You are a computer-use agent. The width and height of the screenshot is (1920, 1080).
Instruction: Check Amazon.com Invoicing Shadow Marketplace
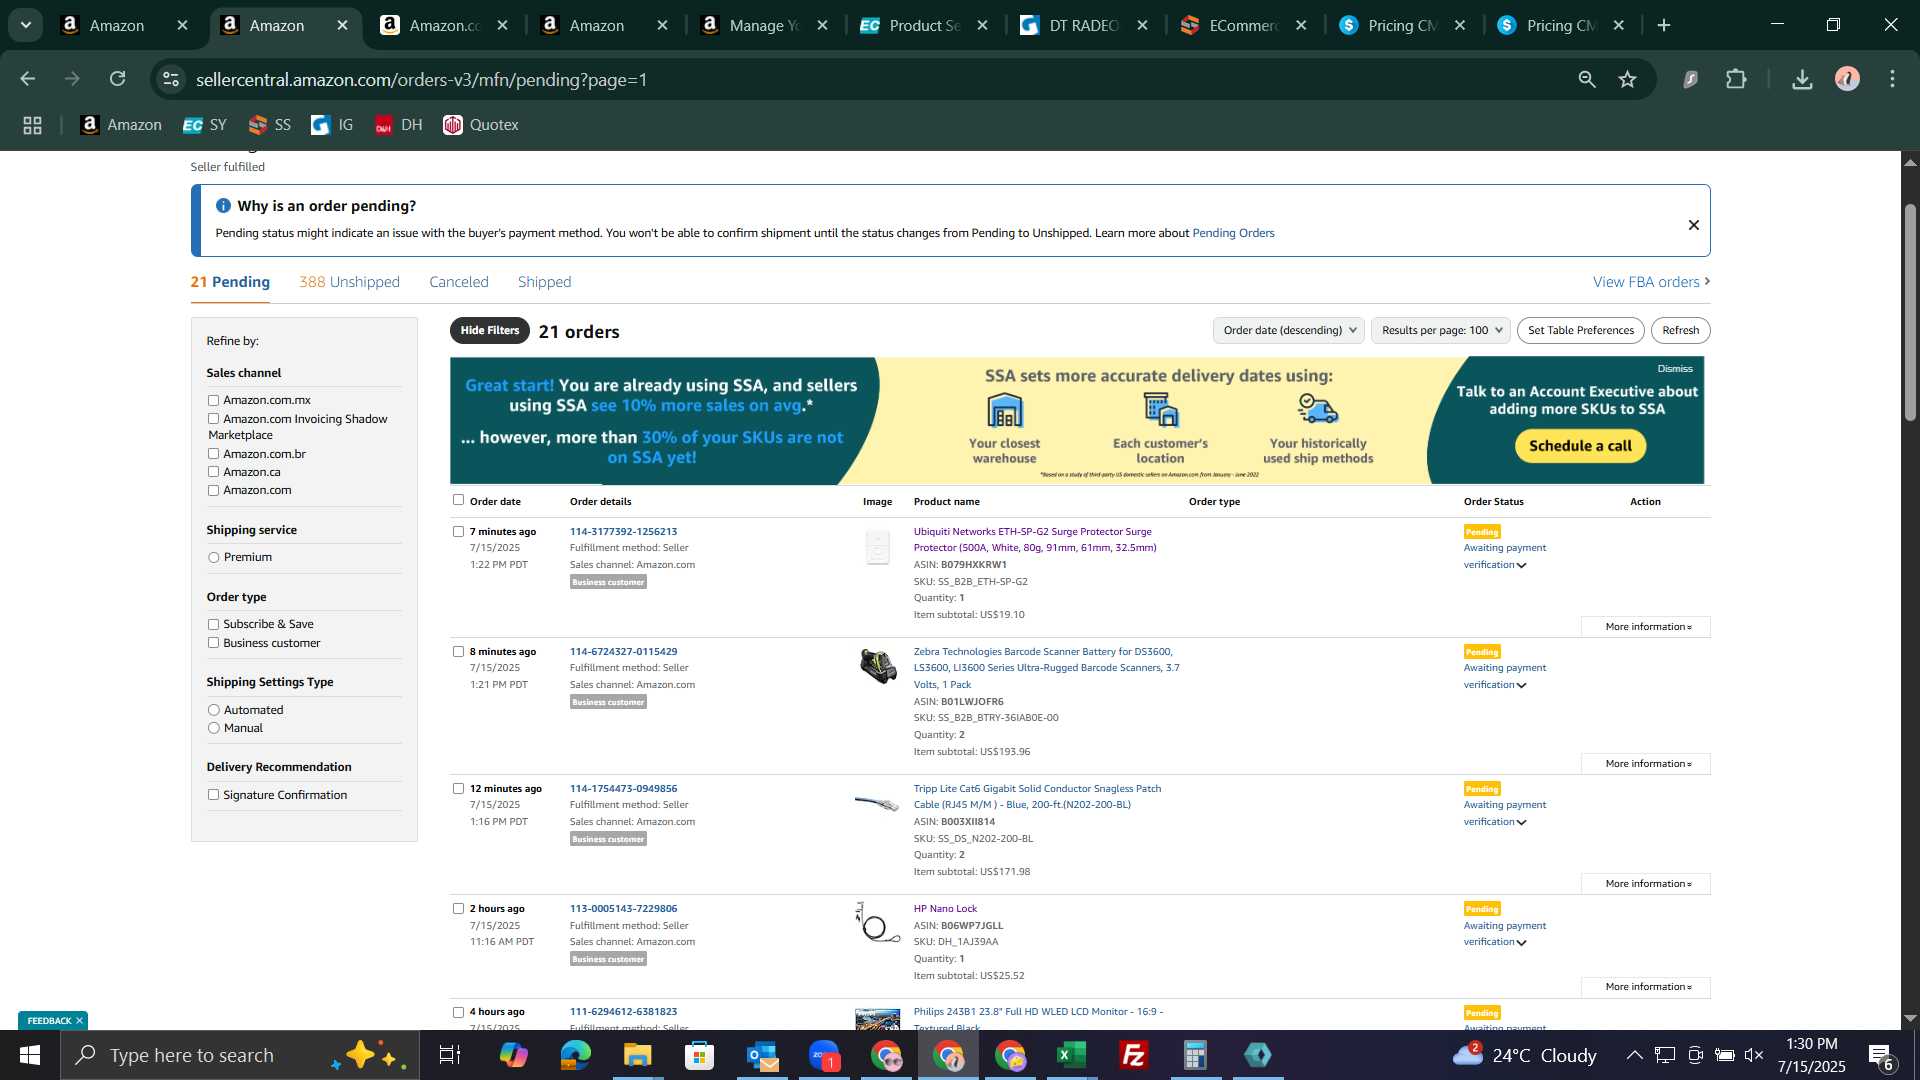click(213, 419)
